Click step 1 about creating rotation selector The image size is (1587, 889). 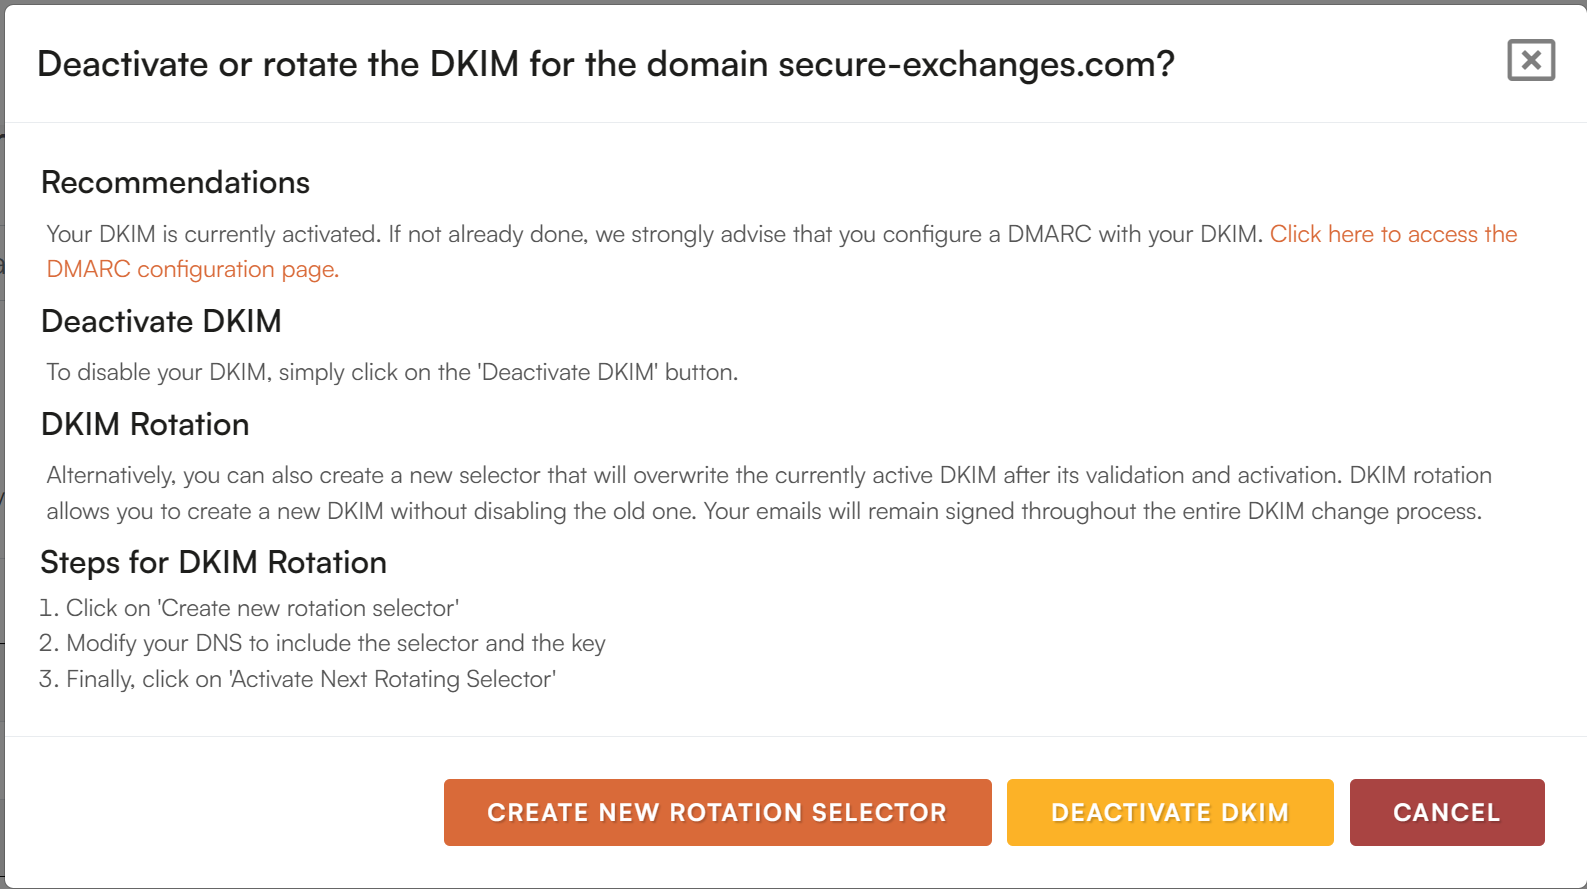tap(249, 608)
